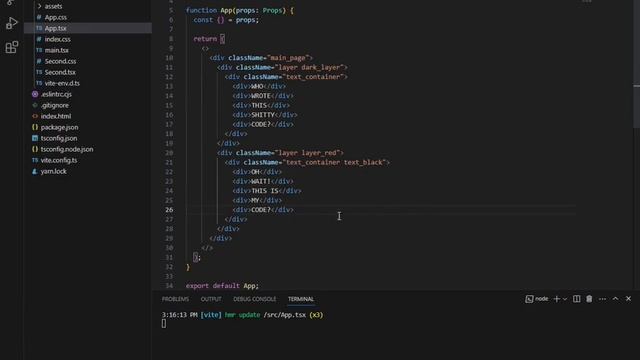Open vite-env.d.ts file
This screenshot has height=360, width=640.
(62, 83)
